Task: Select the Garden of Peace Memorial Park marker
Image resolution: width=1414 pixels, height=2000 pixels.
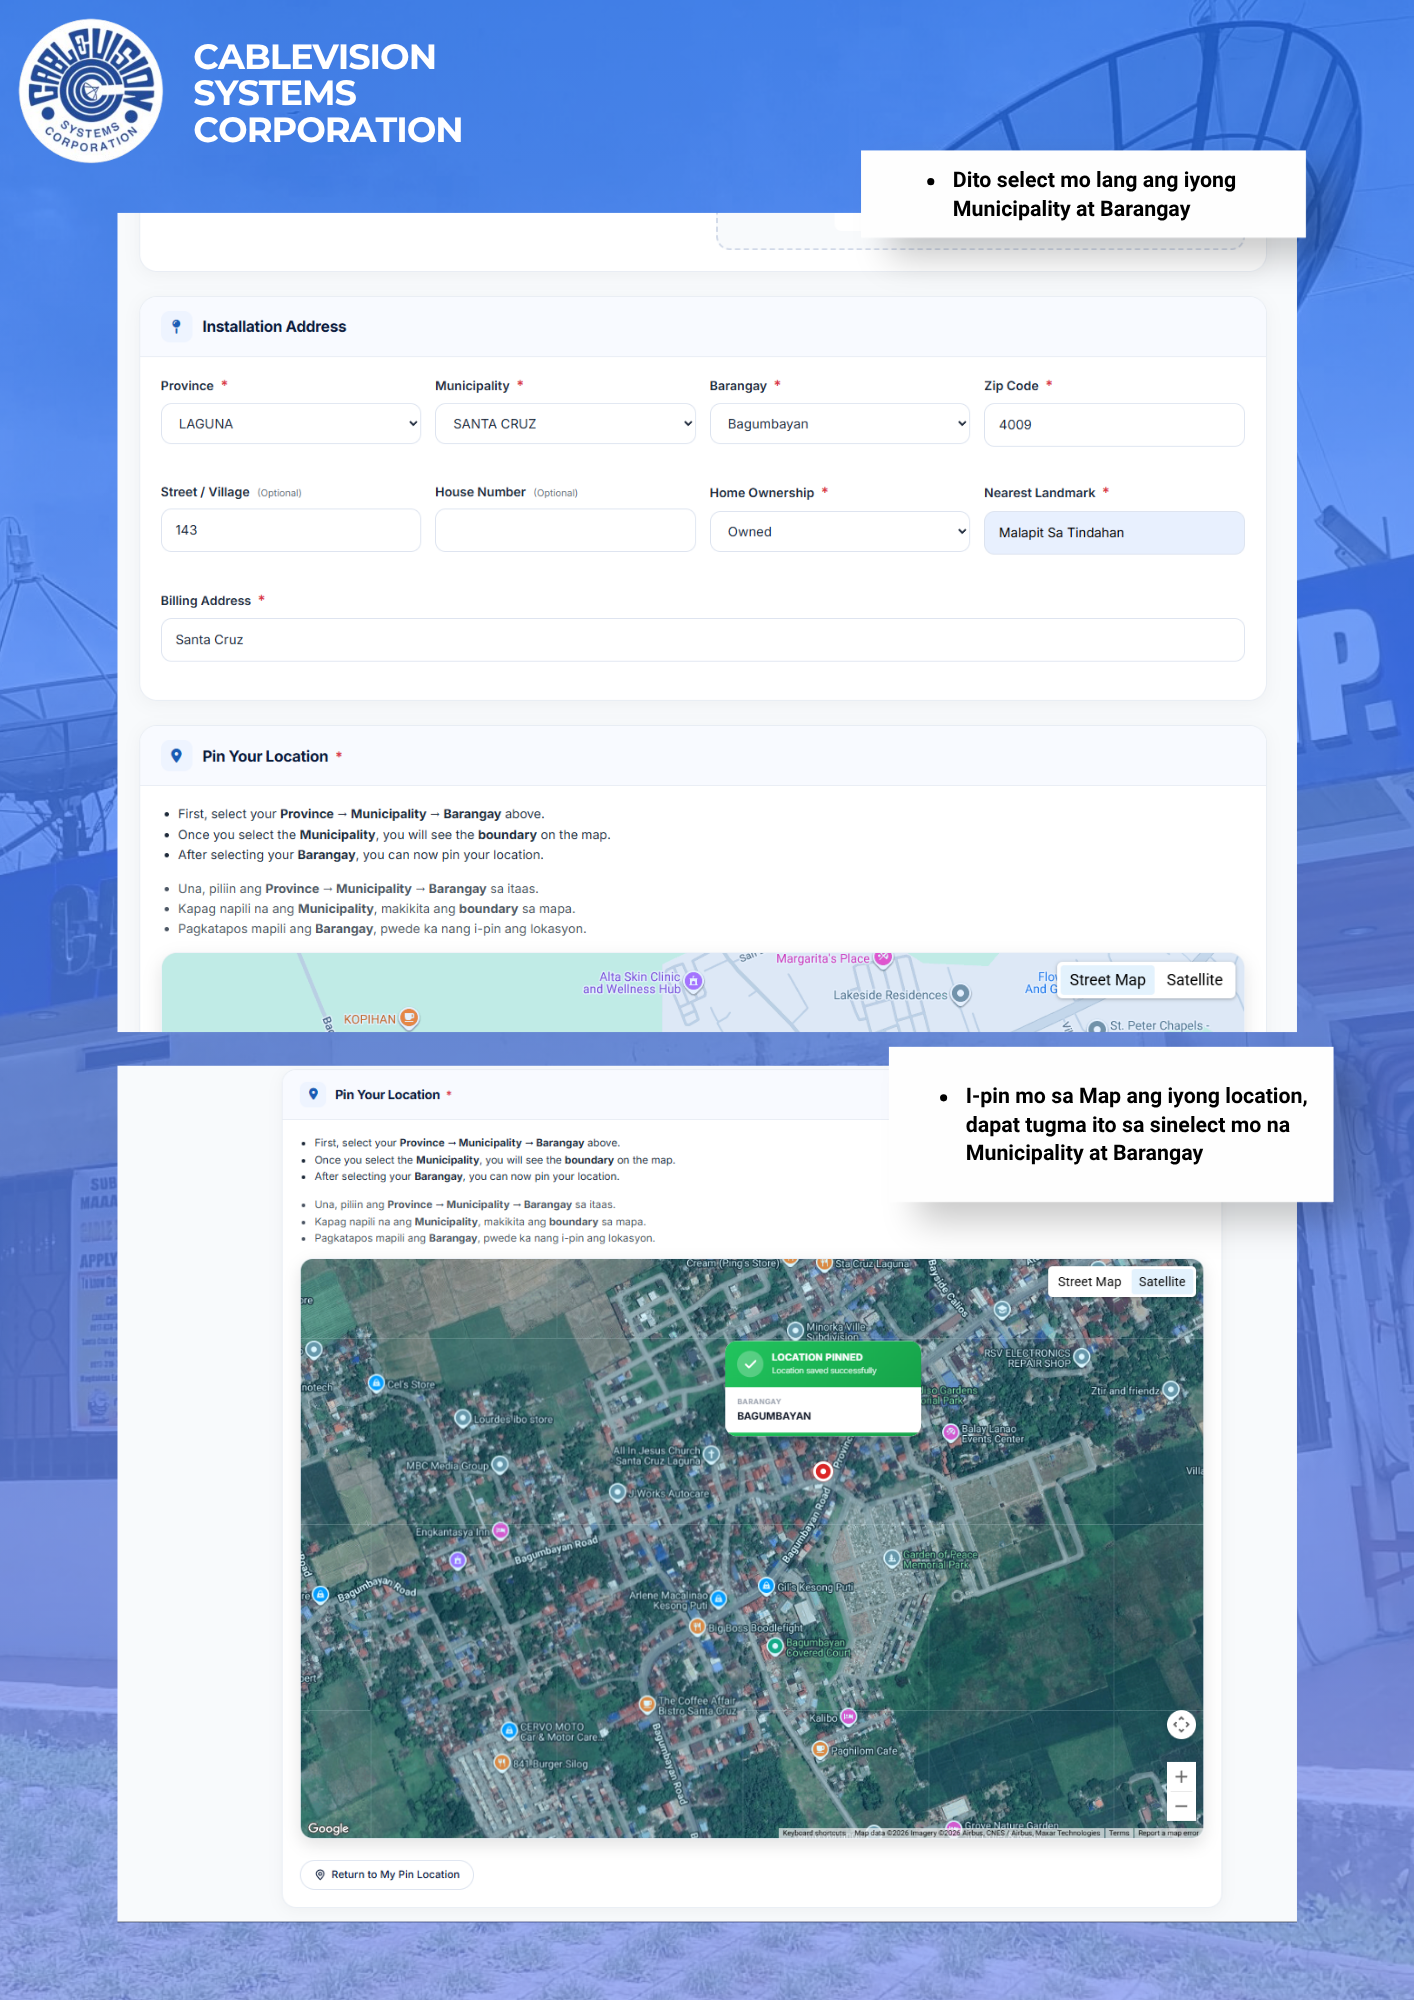Action: click(x=892, y=1558)
